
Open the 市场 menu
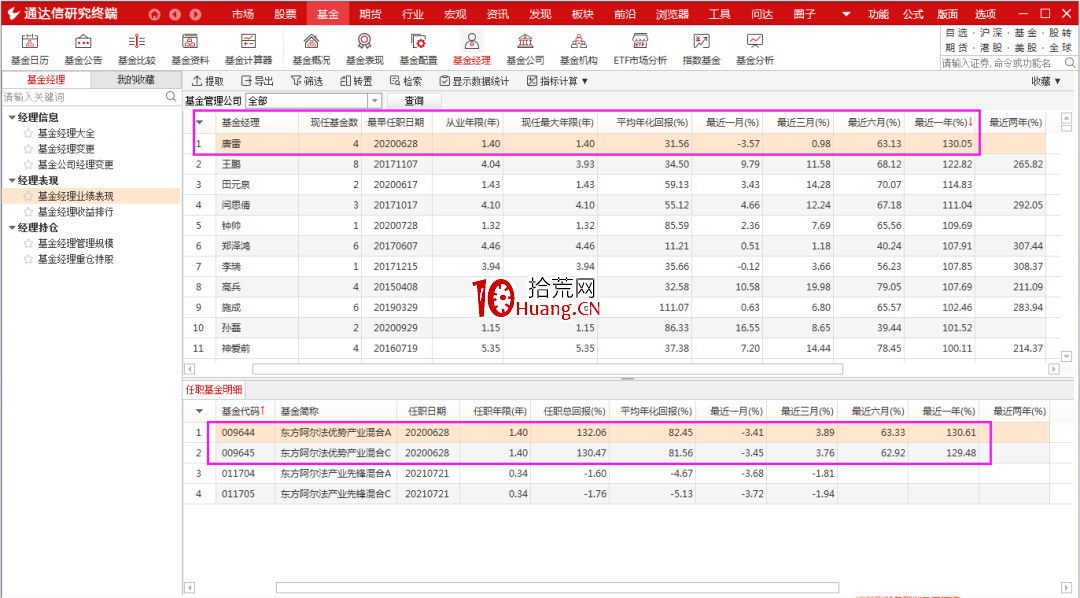click(242, 14)
